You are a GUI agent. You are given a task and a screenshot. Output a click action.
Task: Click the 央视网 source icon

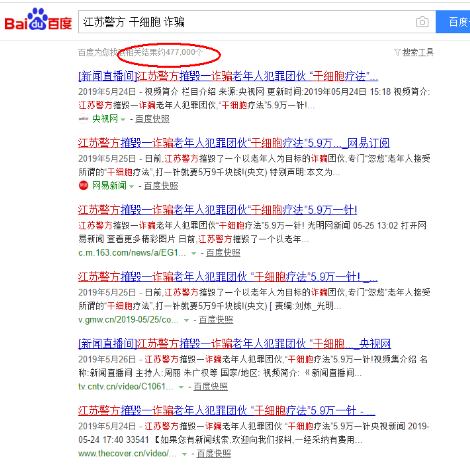pyautogui.click(x=83, y=118)
